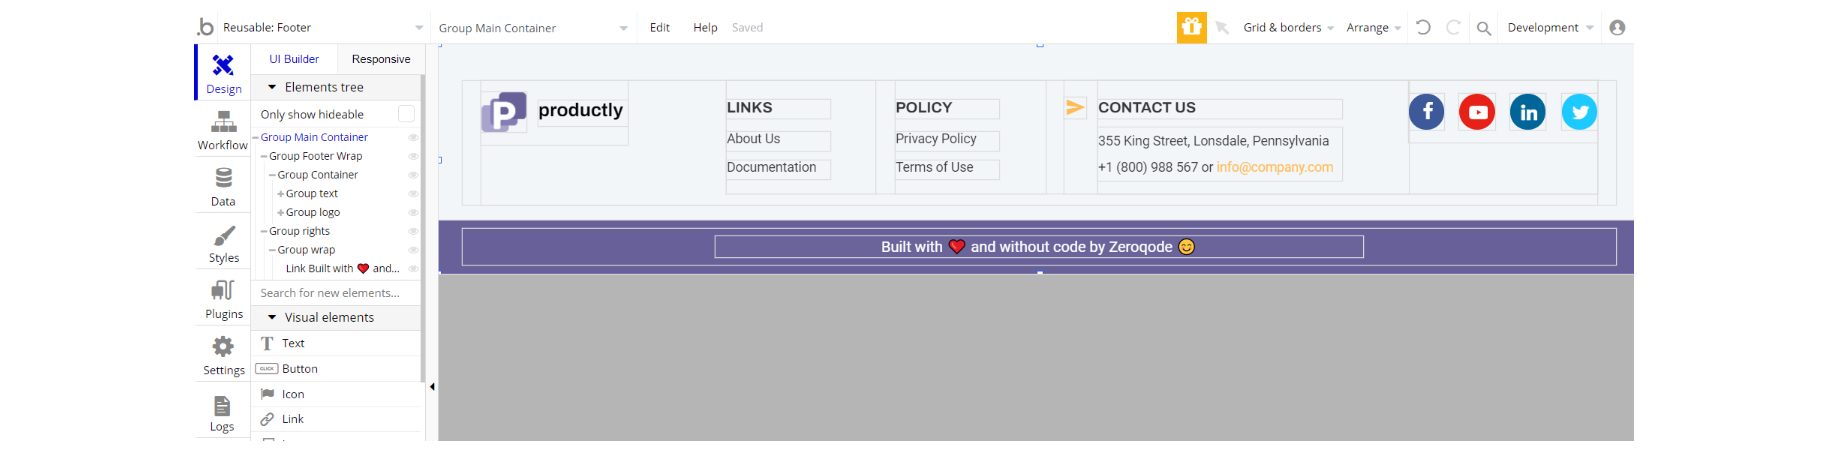This screenshot has width=1830, height=450.
Task: Click the Bubble logo icon
Action: click(x=205, y=27)
